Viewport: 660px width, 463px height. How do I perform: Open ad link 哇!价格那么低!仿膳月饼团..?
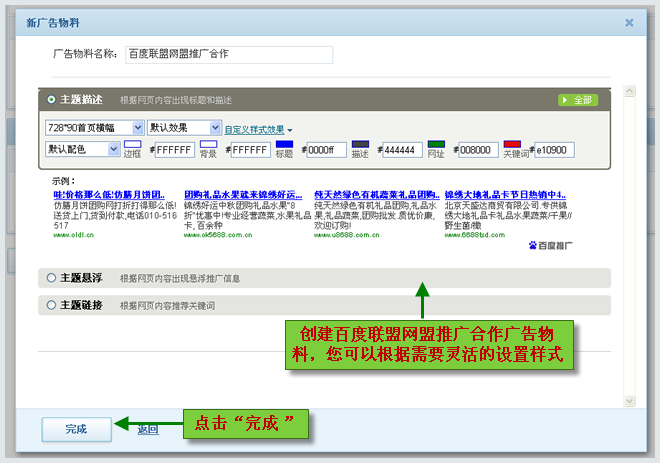coord(109,195)
